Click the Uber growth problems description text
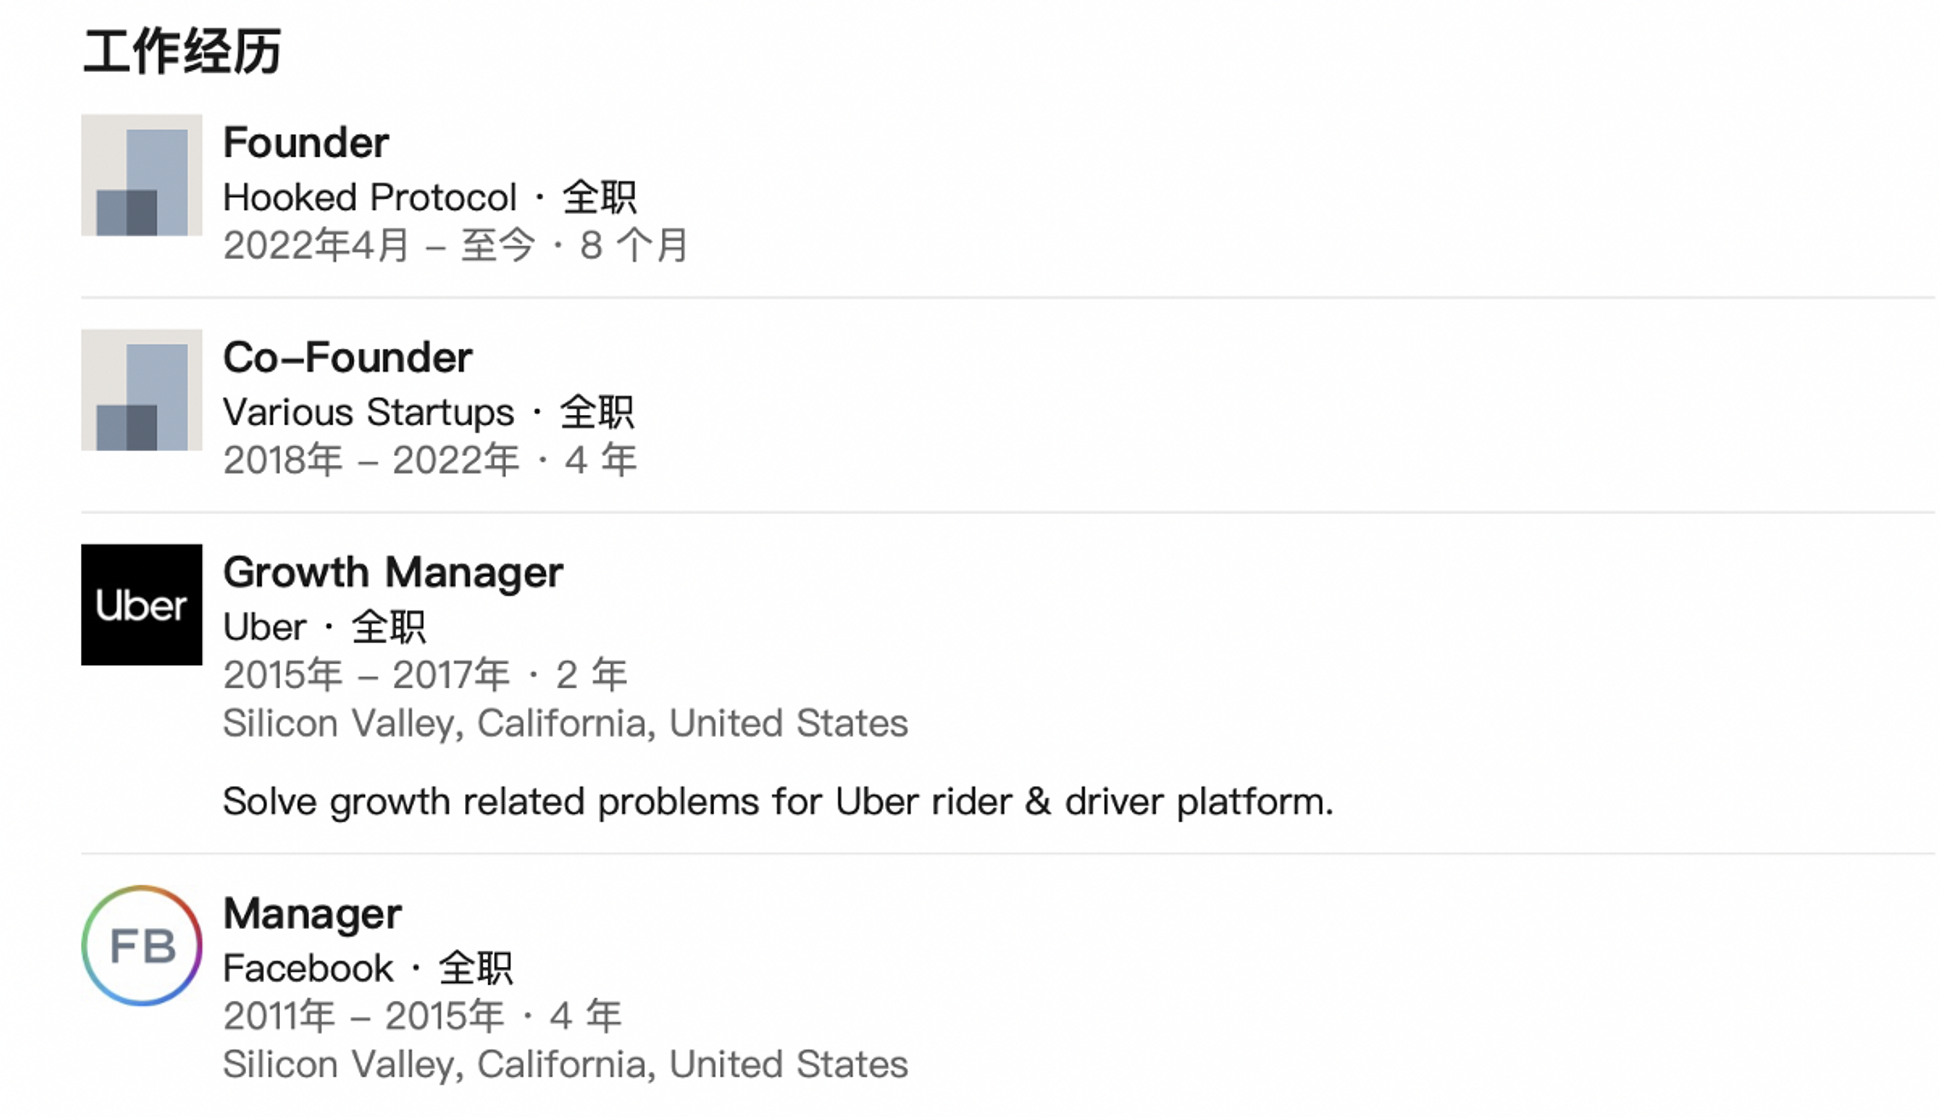The image size is (1940, 1117). point(777,802)
